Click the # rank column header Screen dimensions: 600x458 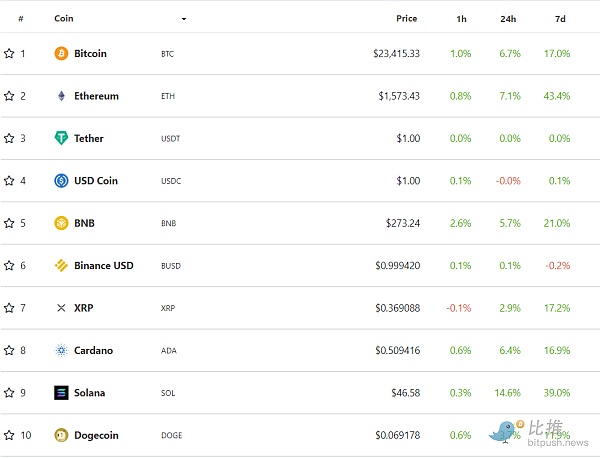coord(21,18)
